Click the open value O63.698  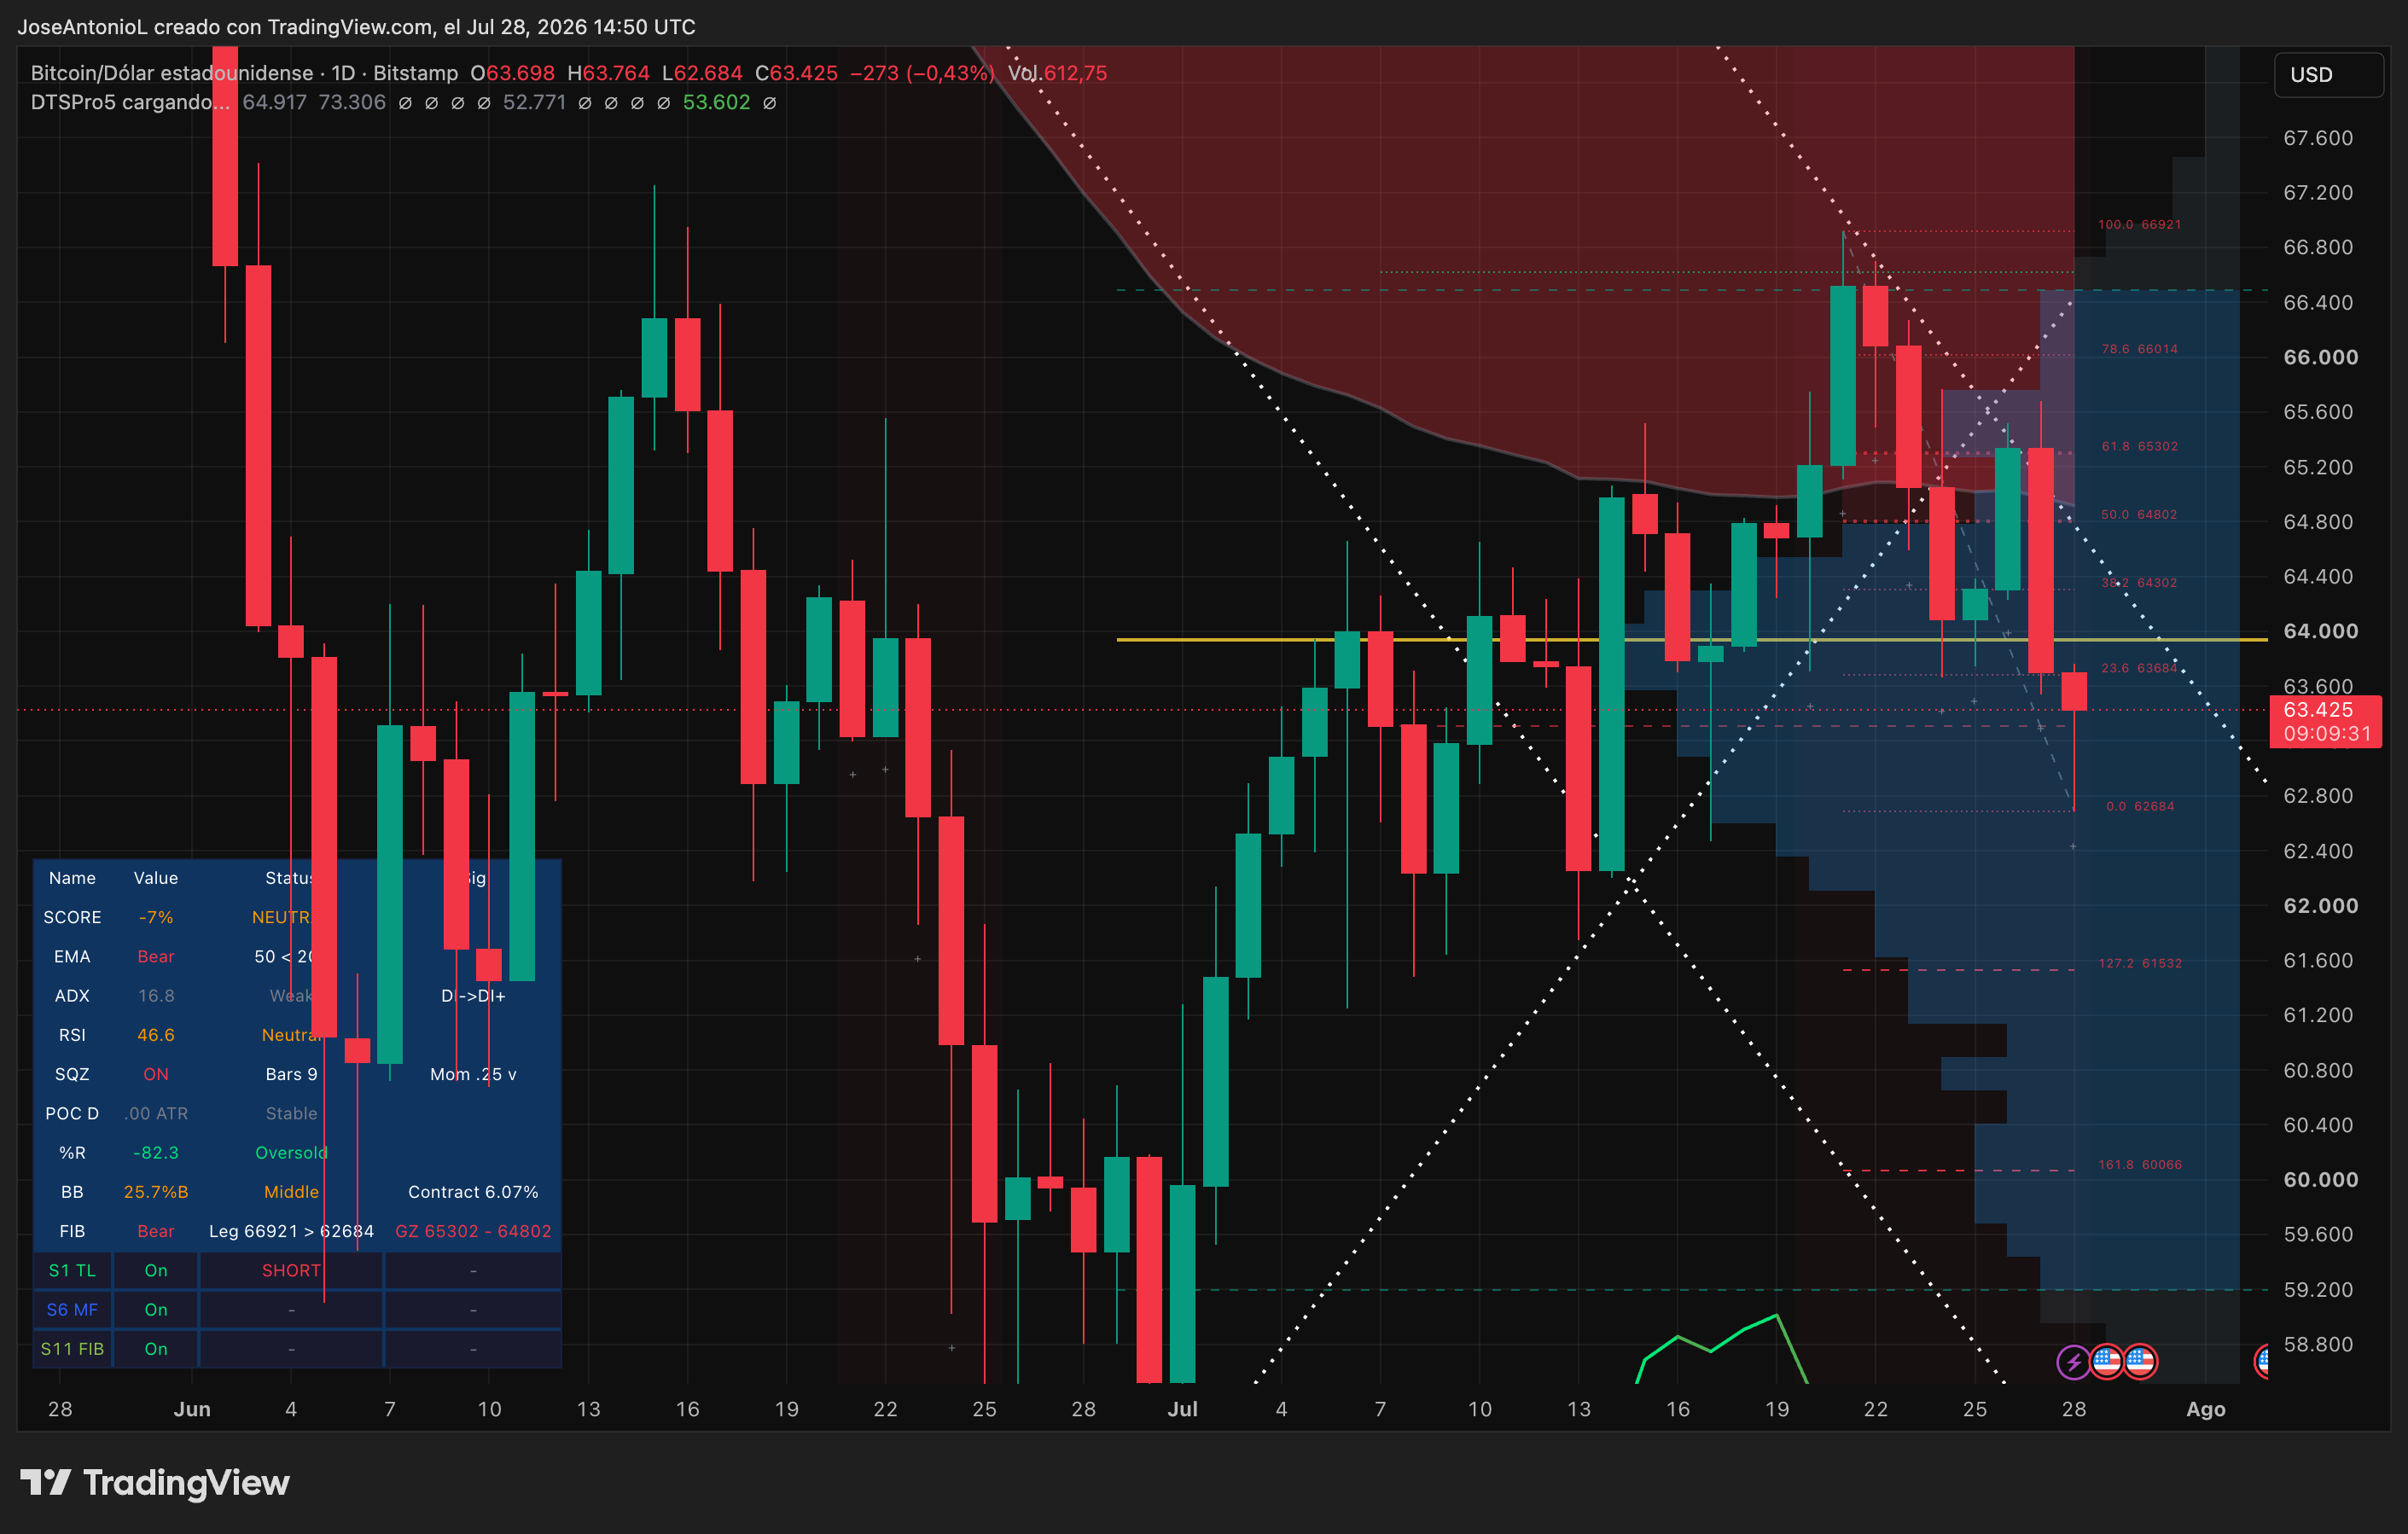(x=512, y=73)
